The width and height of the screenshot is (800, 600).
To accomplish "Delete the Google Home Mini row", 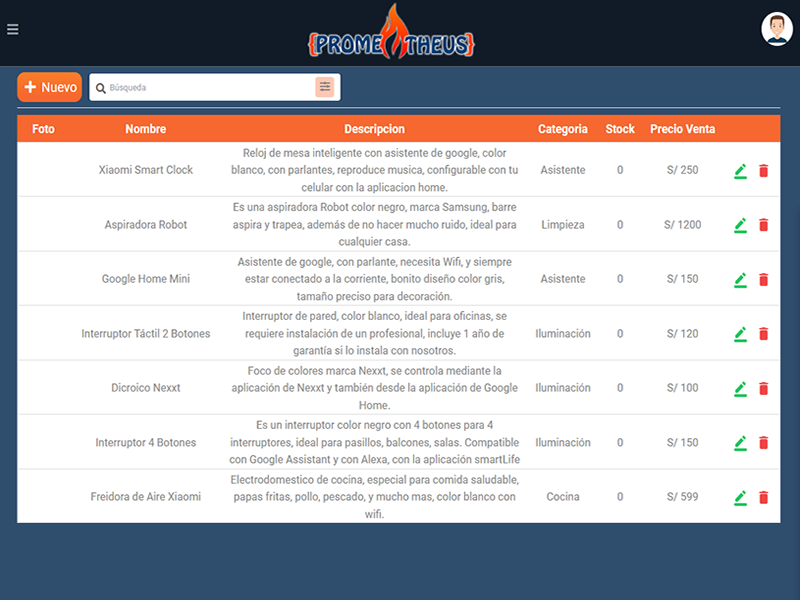I will tap(764, 280).
